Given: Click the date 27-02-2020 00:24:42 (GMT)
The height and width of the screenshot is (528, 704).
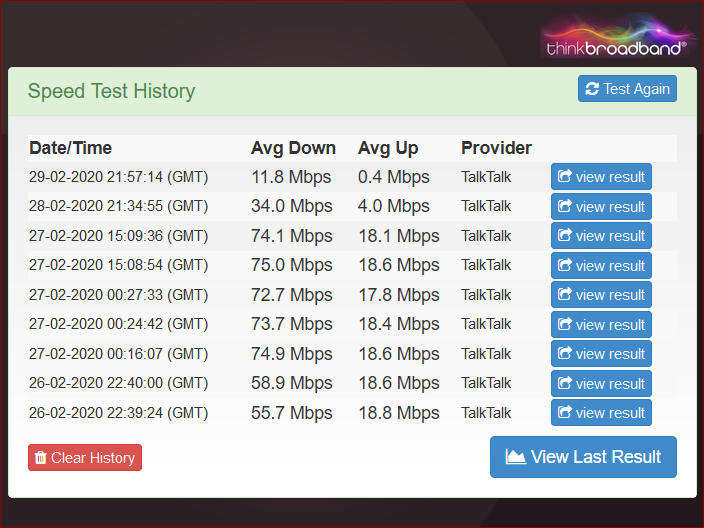Looking at the screenshot, I should point(119,324).
